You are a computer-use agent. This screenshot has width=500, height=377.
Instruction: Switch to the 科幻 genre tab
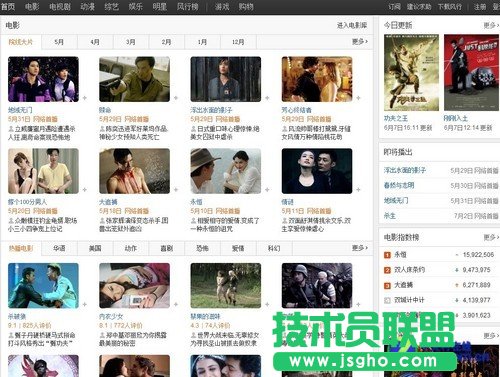click(274, 248)
